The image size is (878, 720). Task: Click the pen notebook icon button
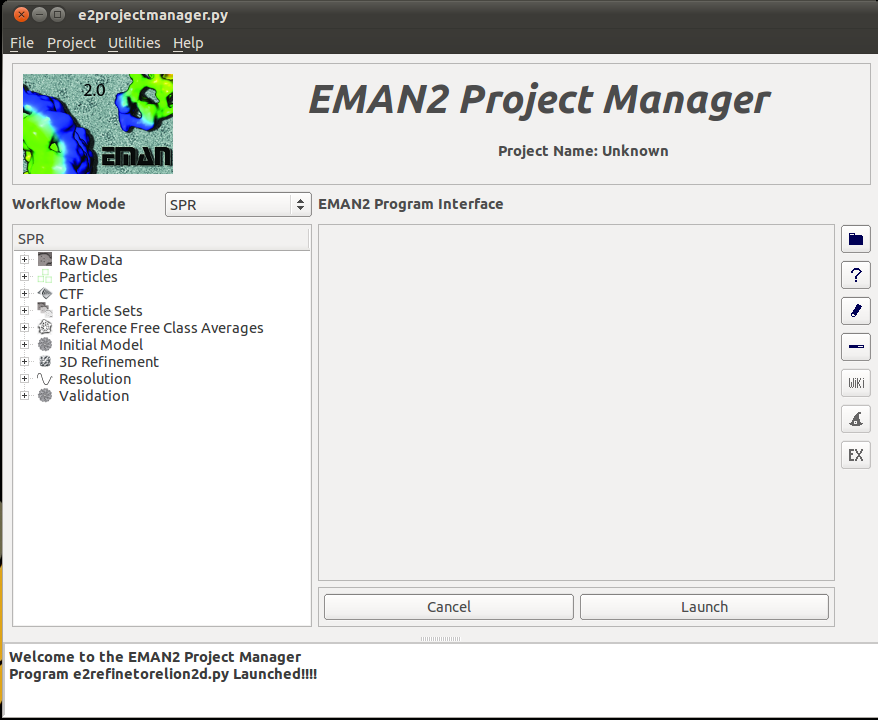tap(855, 311)
